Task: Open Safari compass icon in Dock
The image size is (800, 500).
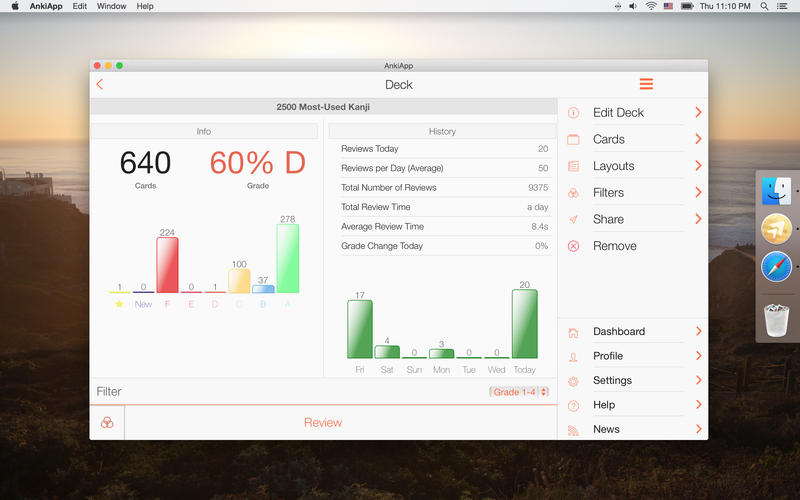Action: click(776, 266)
